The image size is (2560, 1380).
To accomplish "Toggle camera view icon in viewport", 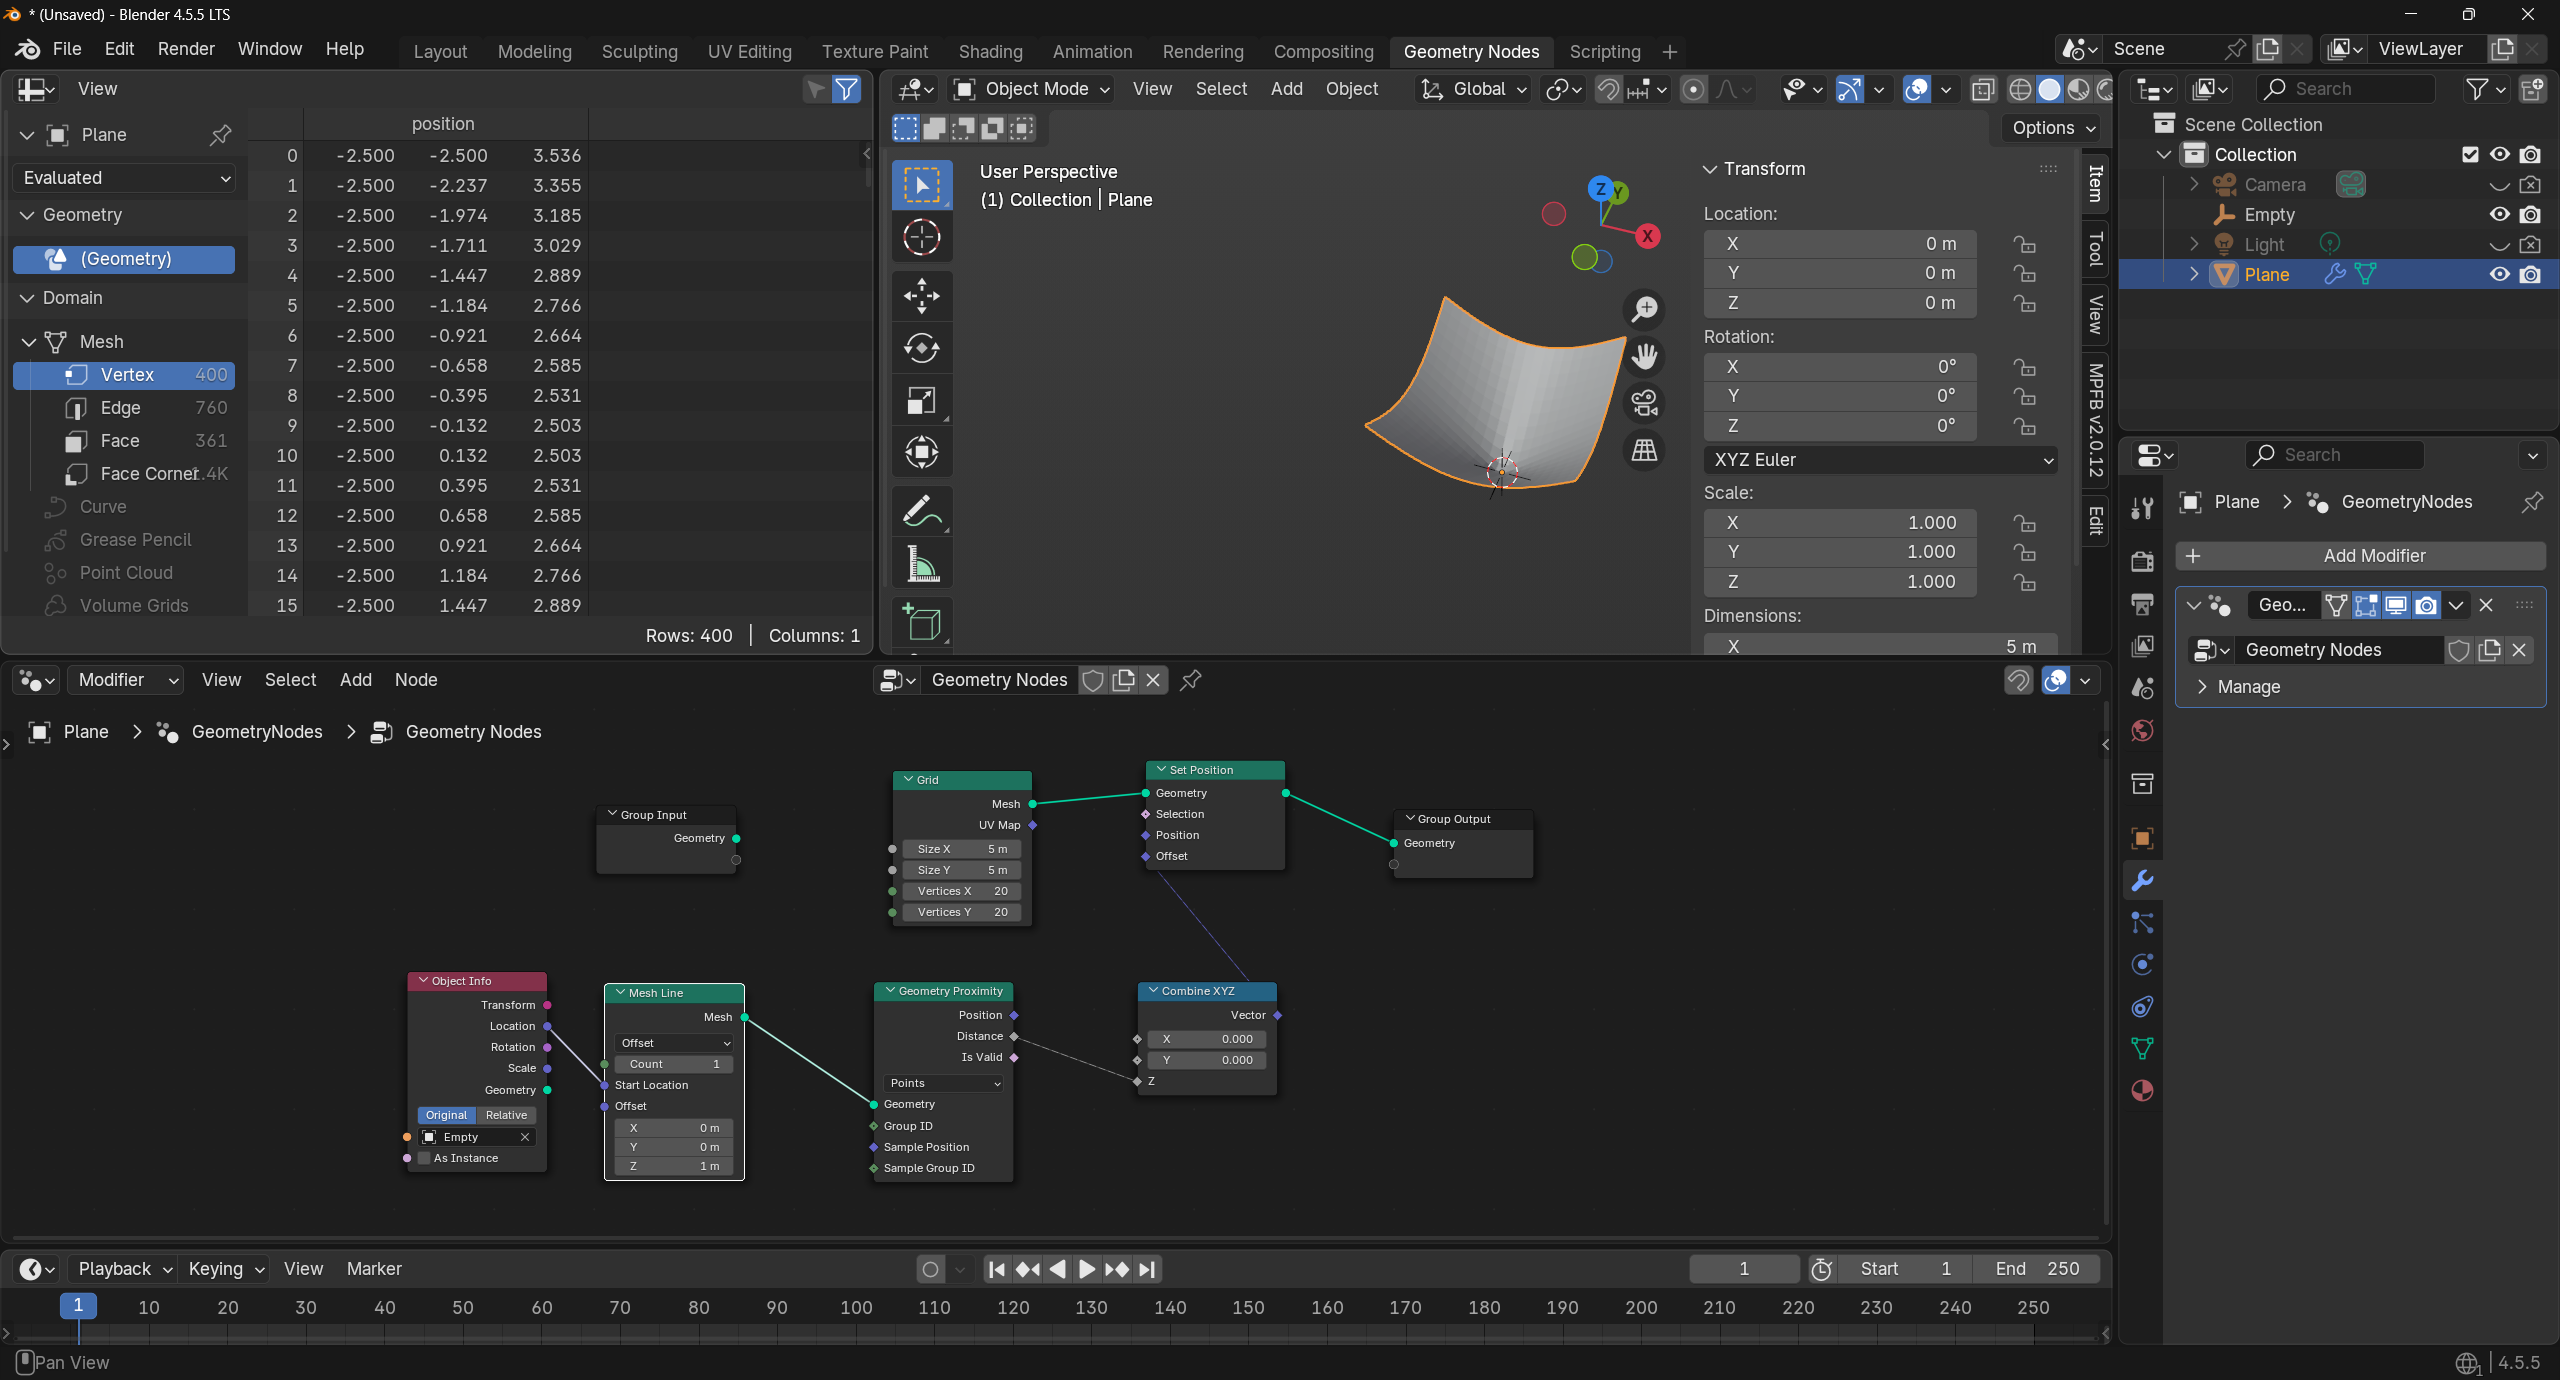I will click(1645, 402).
